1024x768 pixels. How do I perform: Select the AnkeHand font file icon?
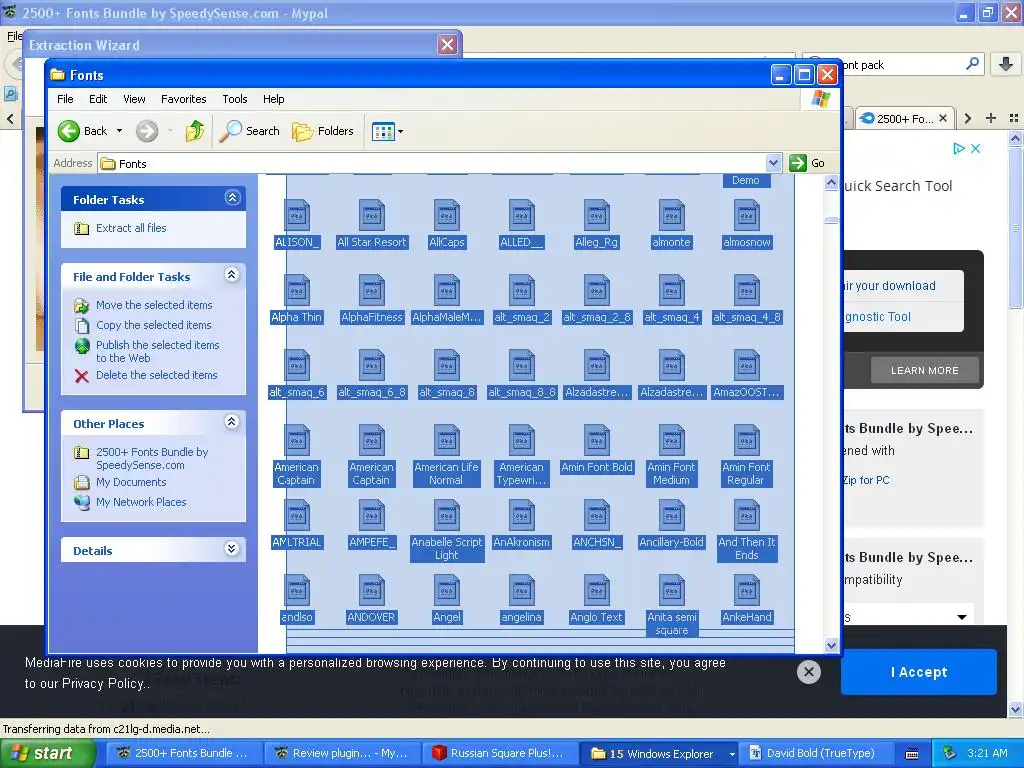(746, 591)
